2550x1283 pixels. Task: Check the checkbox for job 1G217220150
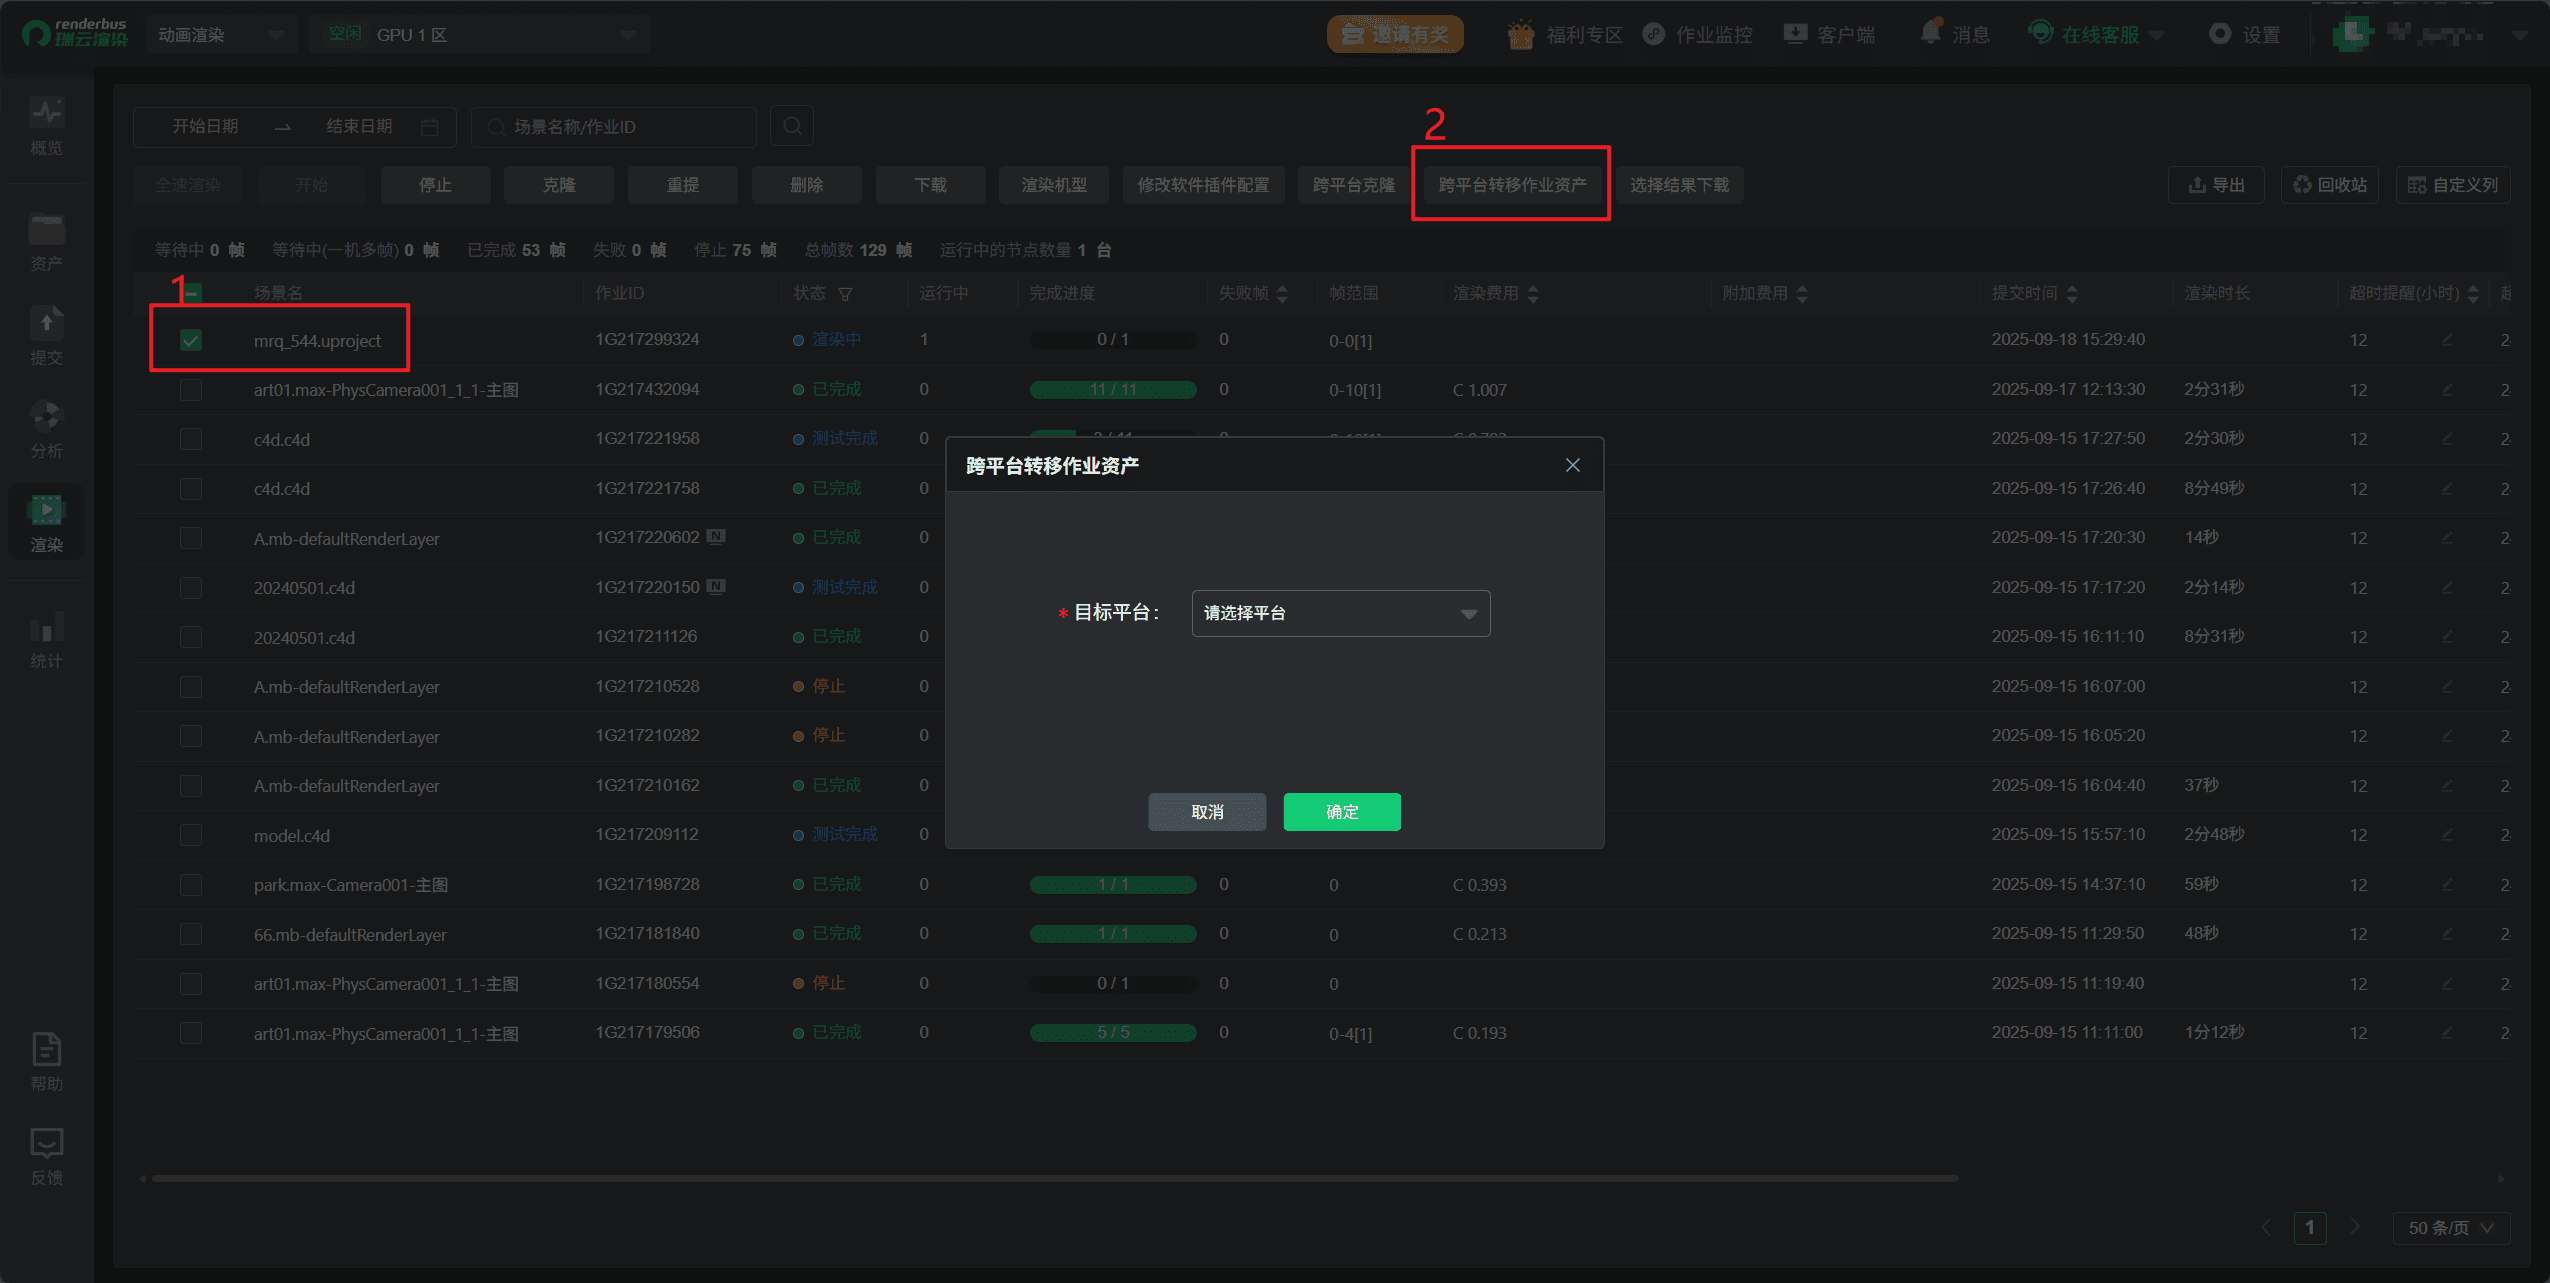[191, 588]
